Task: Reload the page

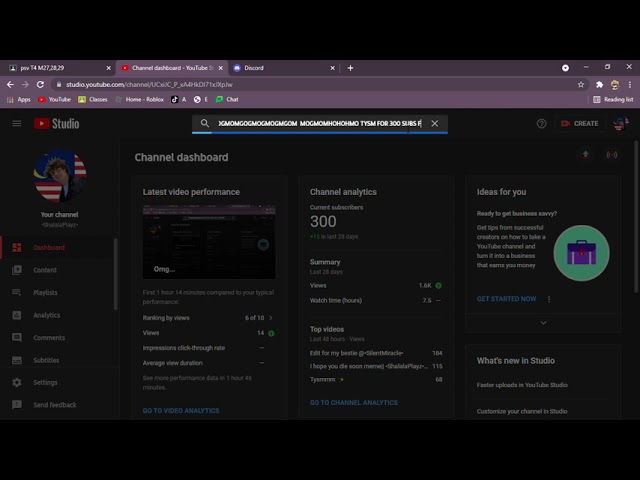Action: pos(40,84)
